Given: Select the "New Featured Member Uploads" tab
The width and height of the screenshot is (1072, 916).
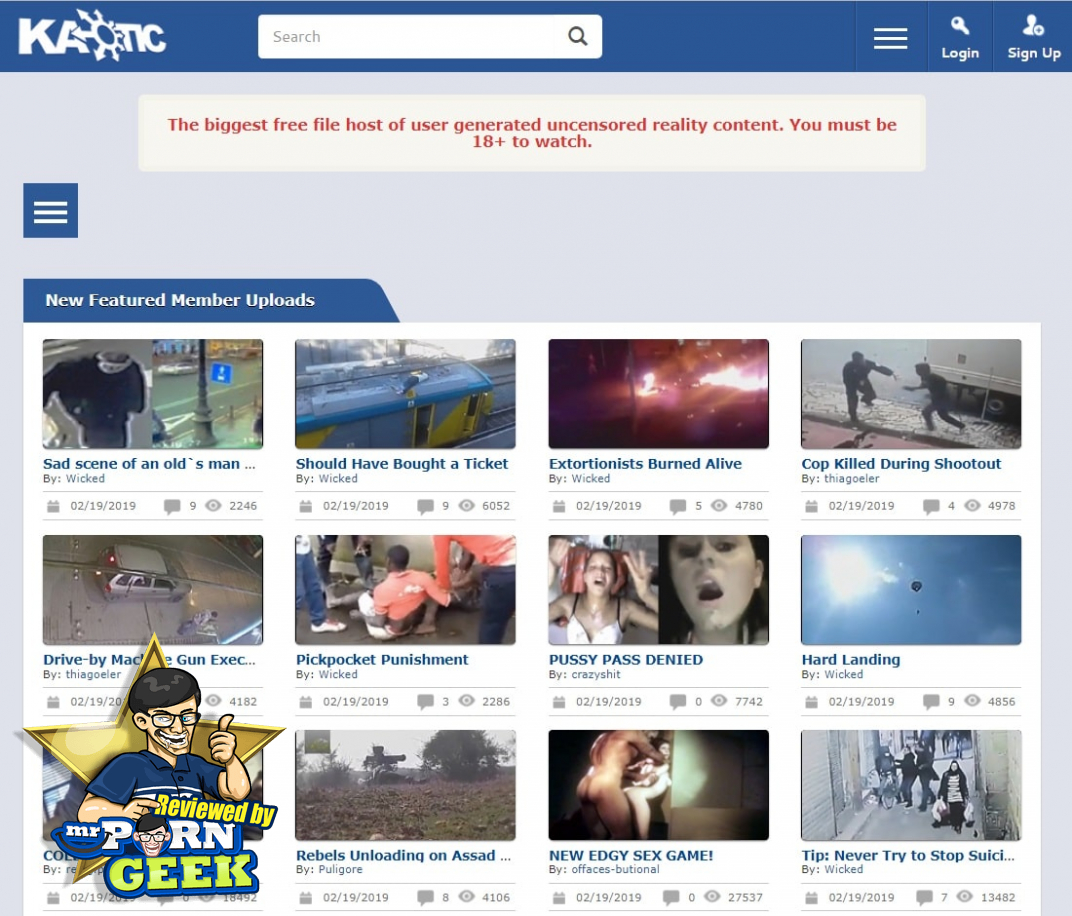Looking at the screenshot, I should (180, 300).
